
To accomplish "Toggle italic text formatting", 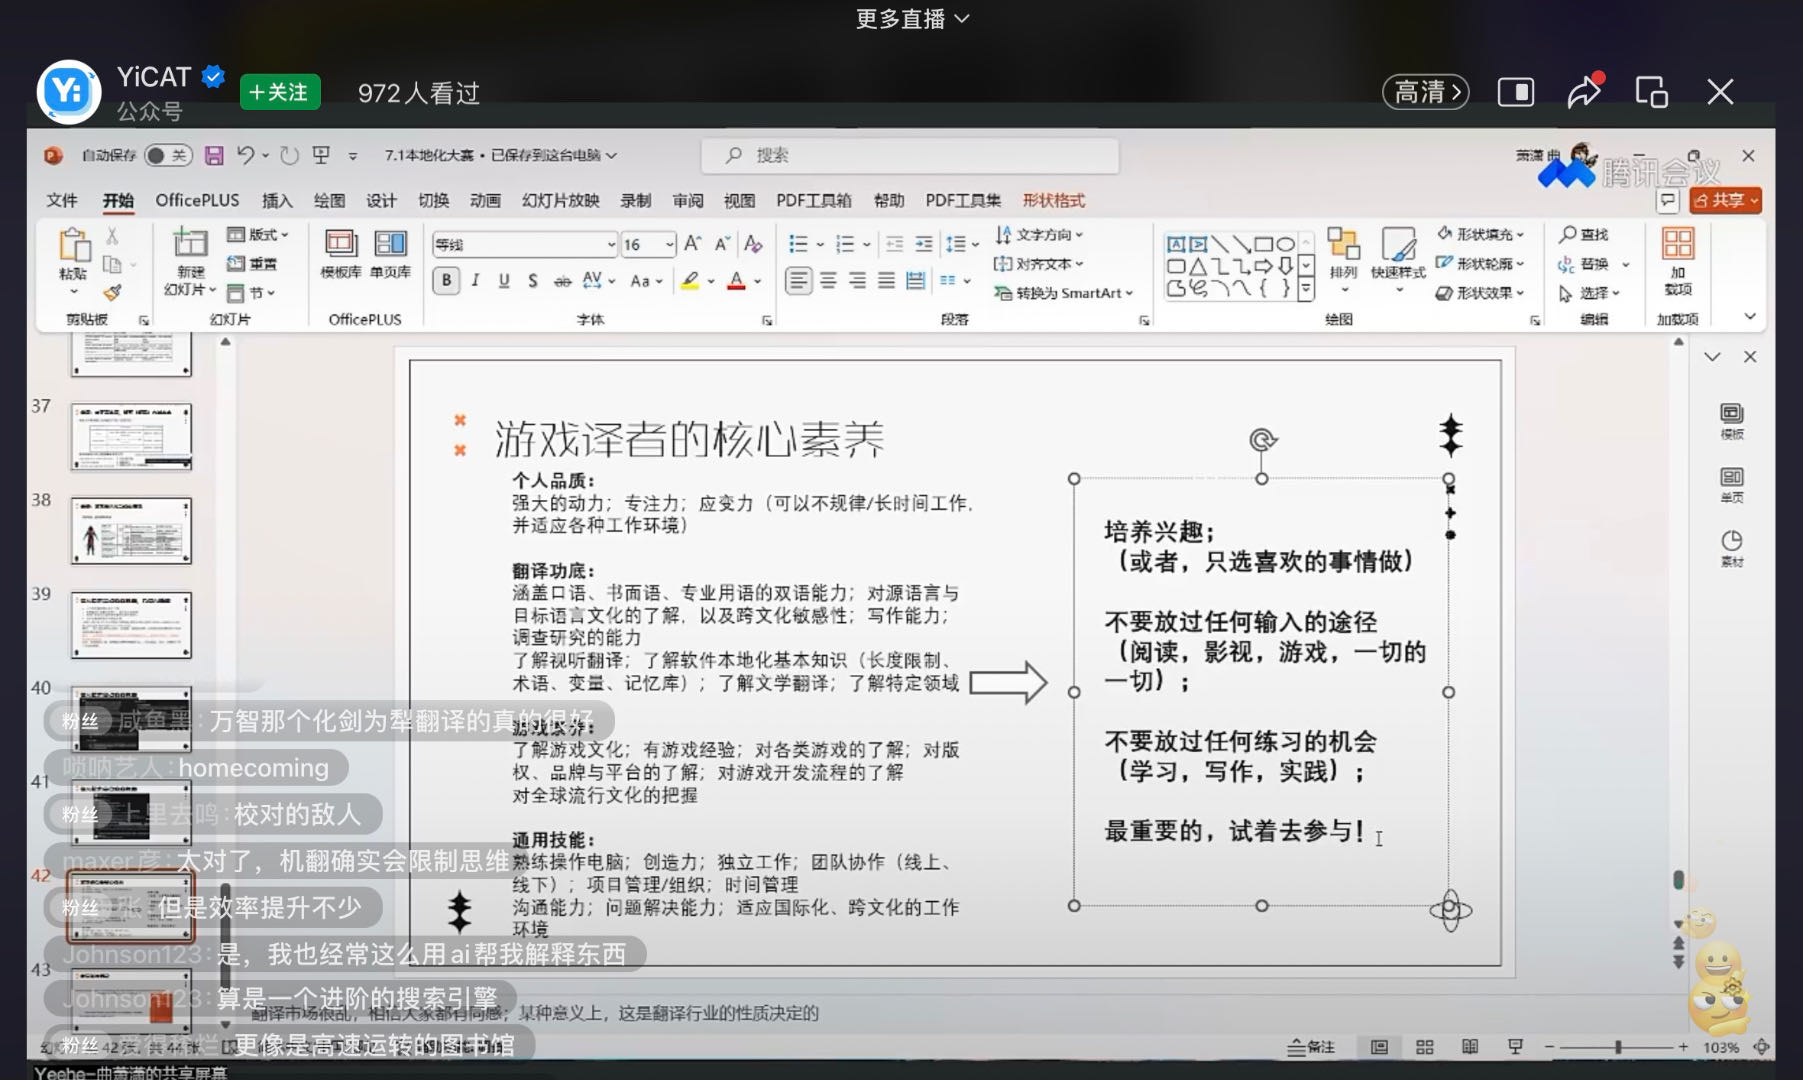I will click(x=475, y=281).
